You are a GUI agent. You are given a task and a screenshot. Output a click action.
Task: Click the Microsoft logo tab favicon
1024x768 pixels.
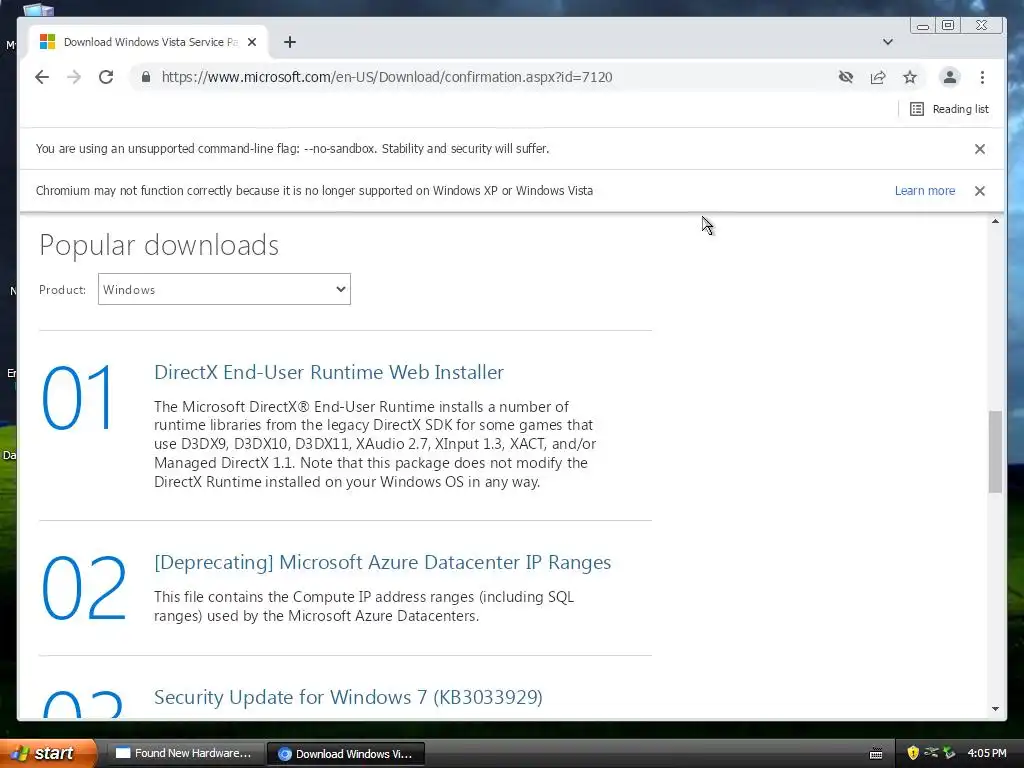tap(48, 42)
